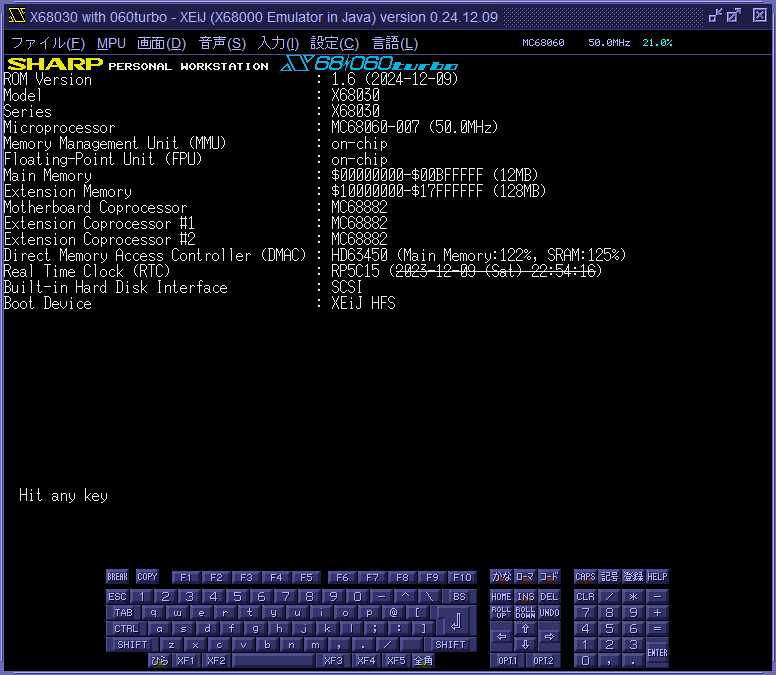The width and height of the screenshot is (776, 675).
Task: Click the large return arrow key
Action: click(x=456, y=621)
